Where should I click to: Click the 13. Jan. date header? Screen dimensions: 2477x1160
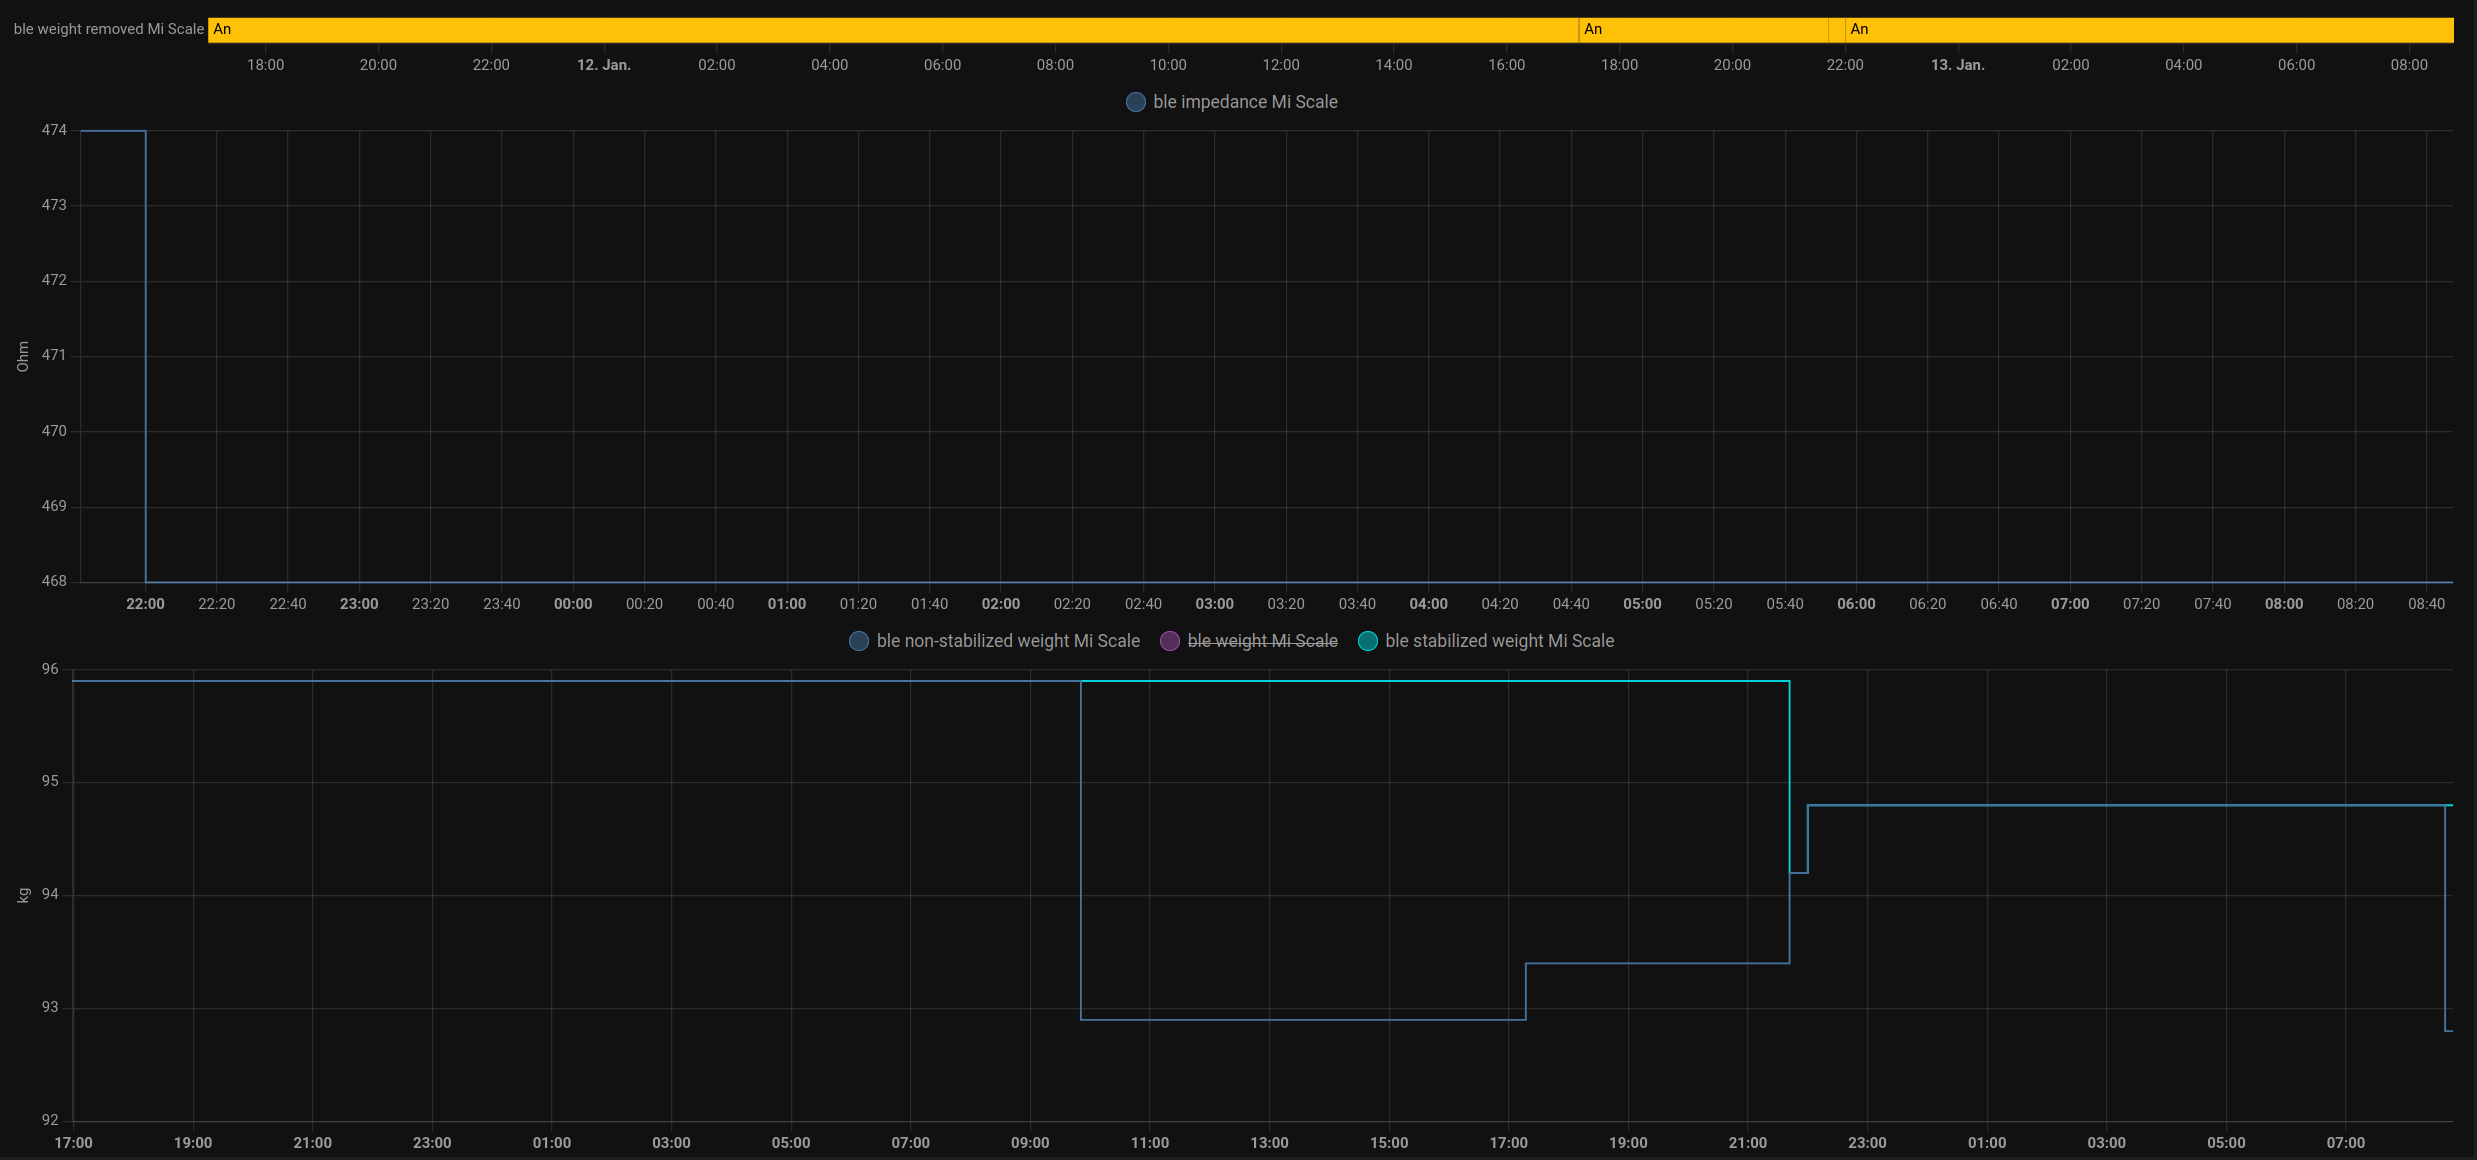click(x=1959, y=64)
